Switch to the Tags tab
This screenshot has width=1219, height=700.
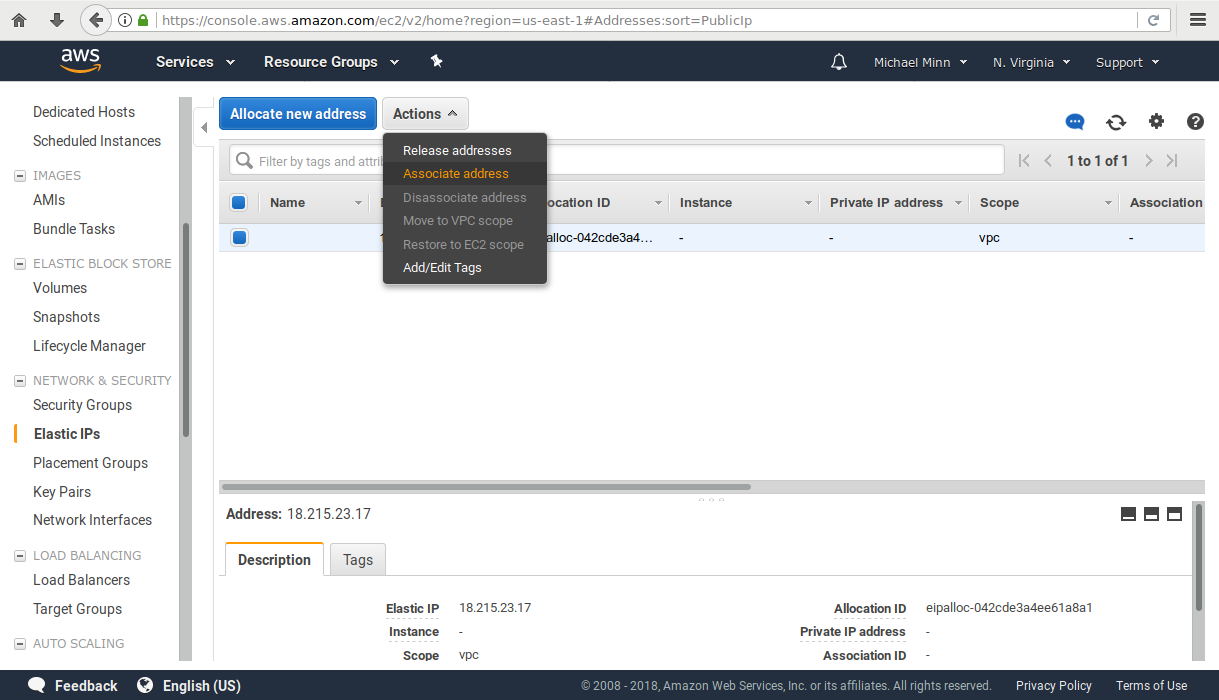(358, 560)
